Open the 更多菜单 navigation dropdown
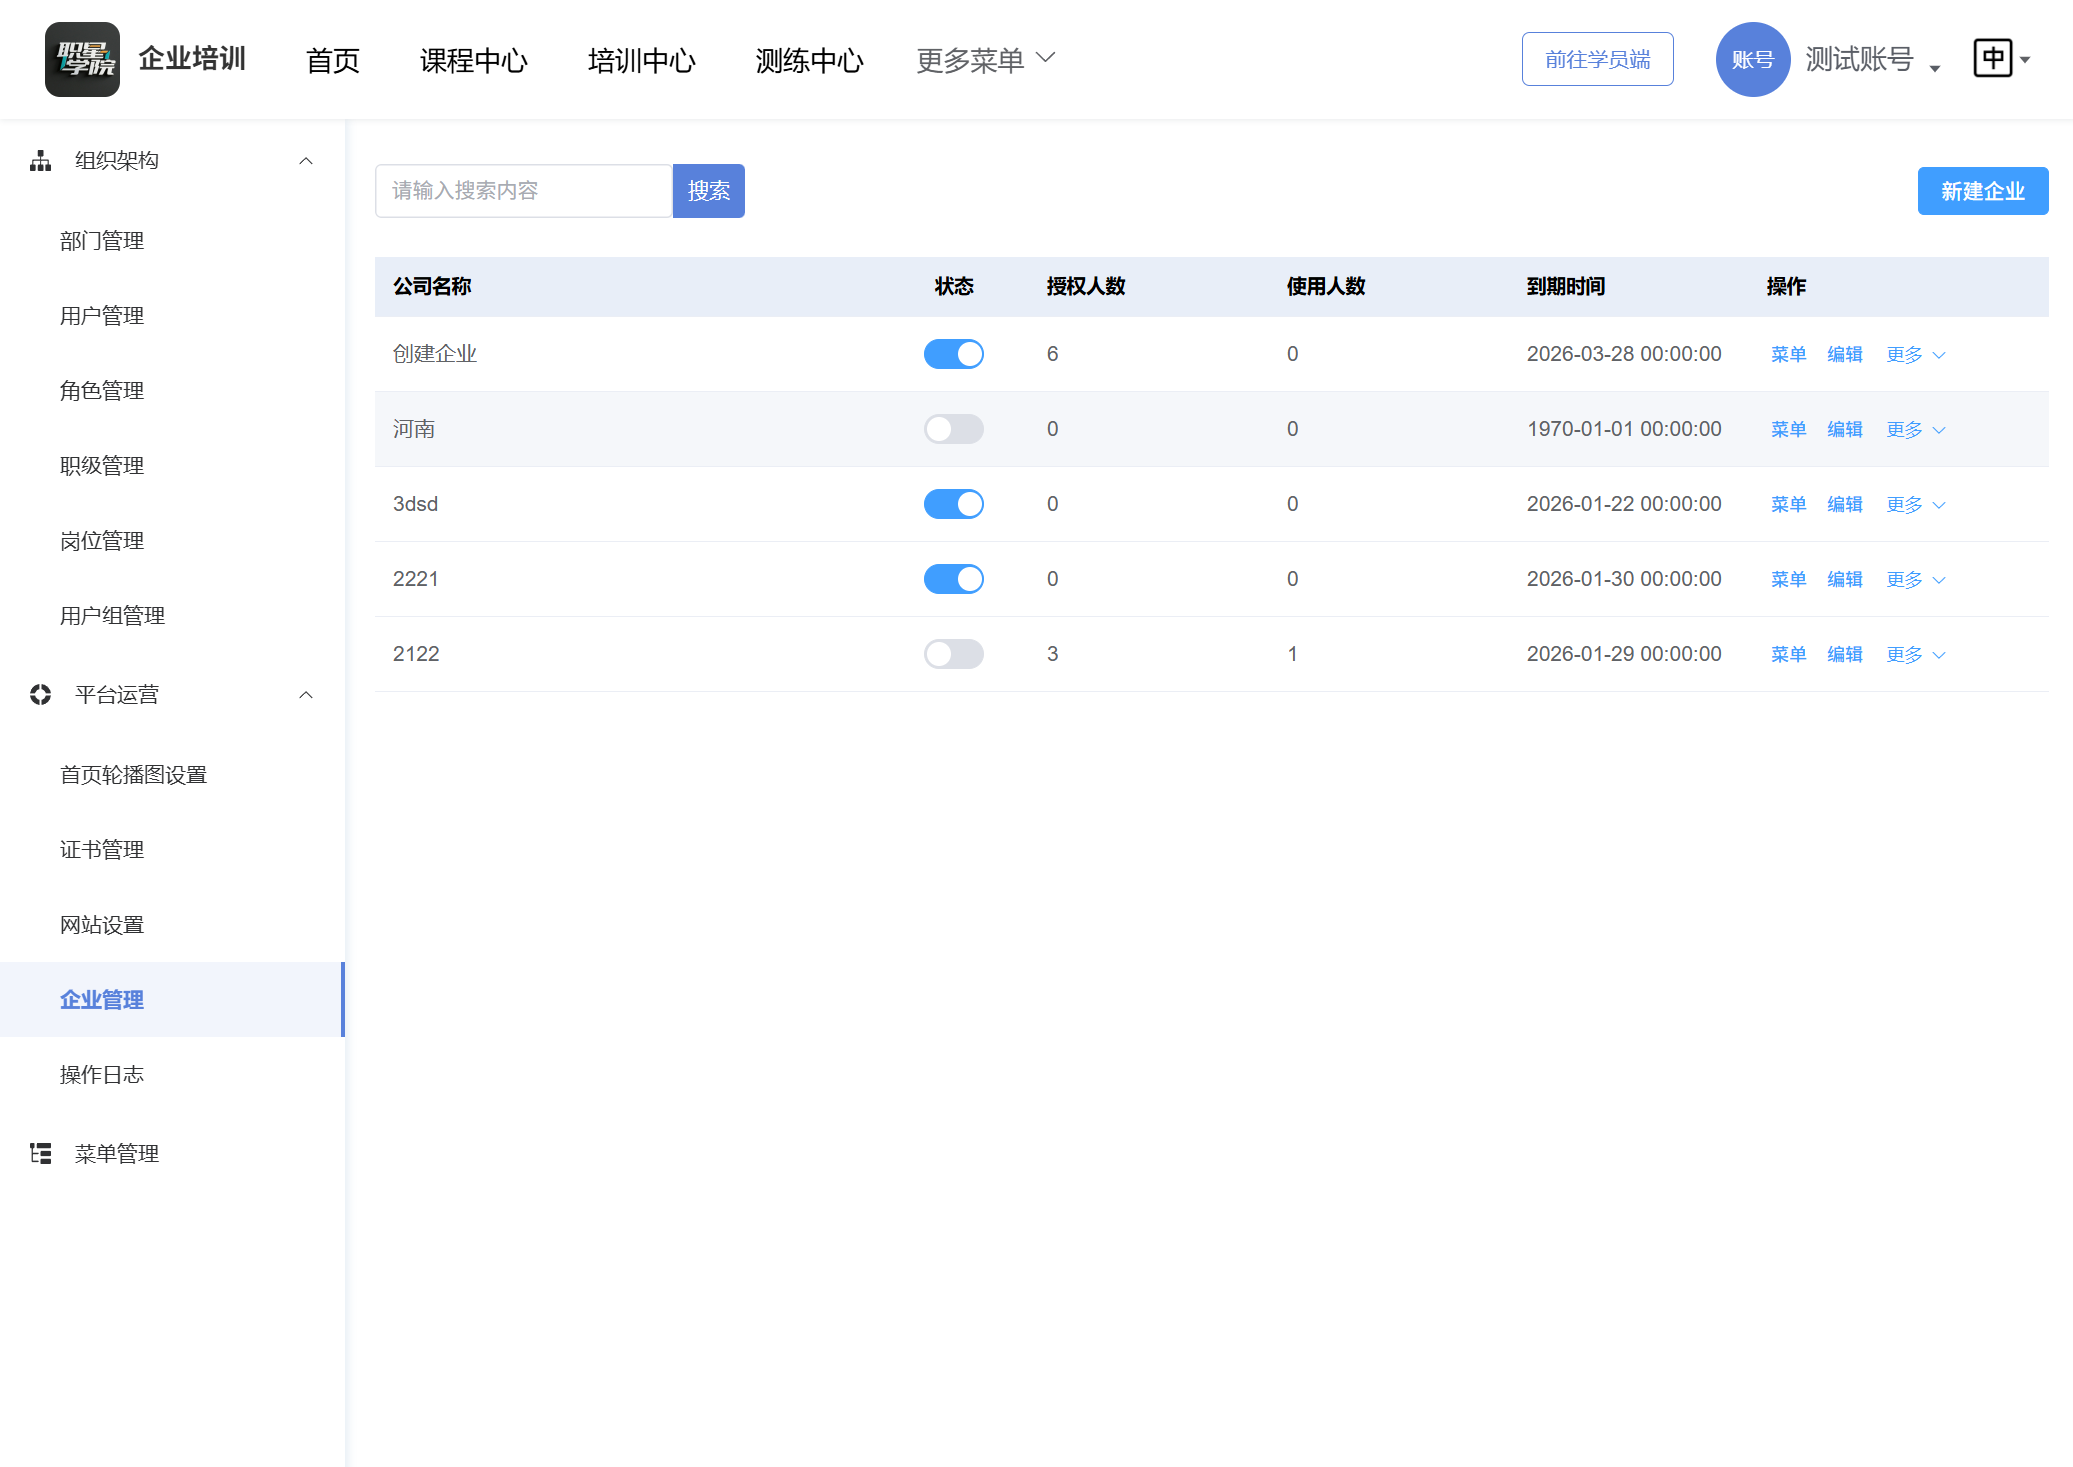The image size is (2073, 1467). point(984,59)
